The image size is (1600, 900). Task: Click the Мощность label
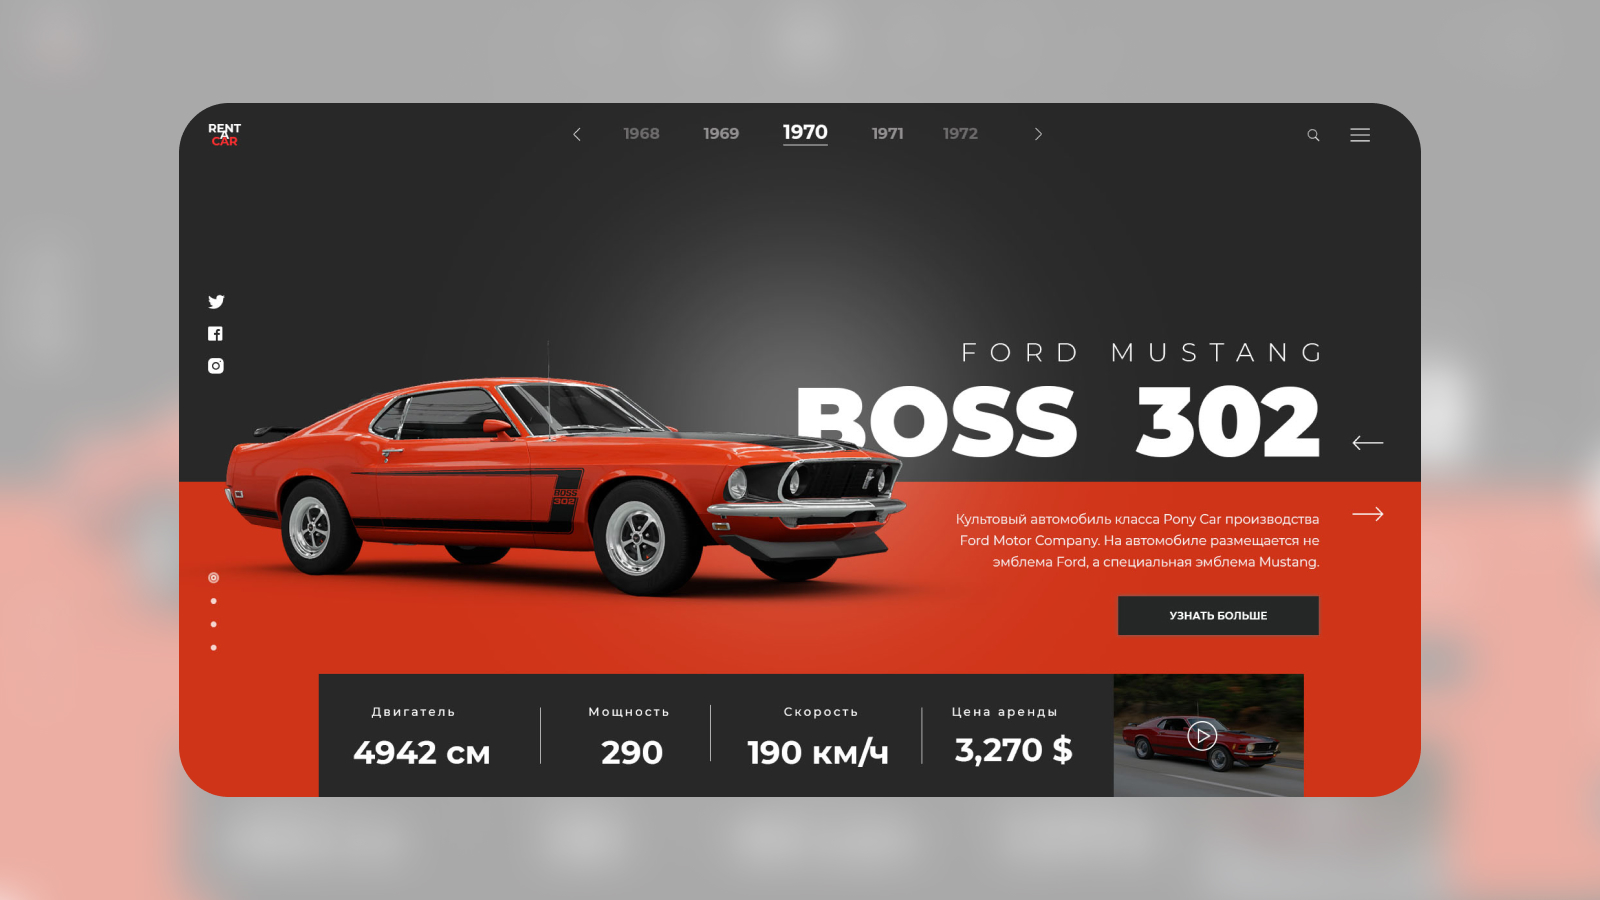point(629,712)
